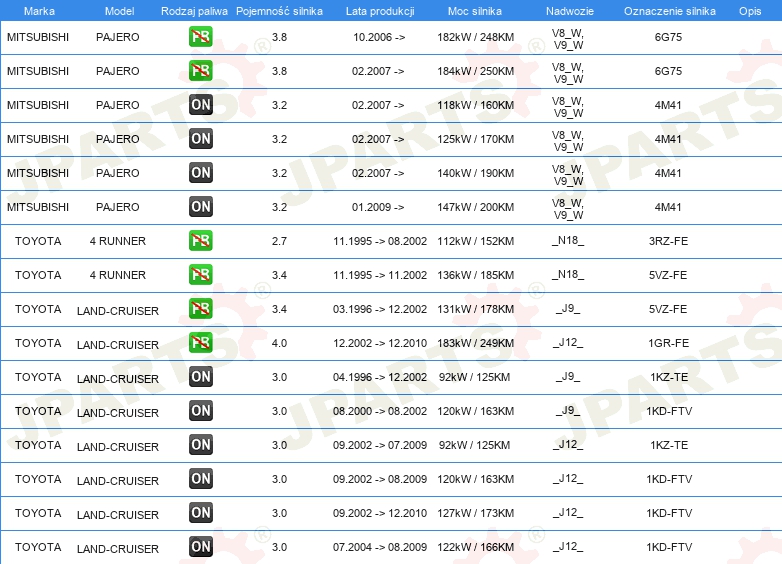The width and height of the screenshot is (782, 564).
Task: Click the Moc silnika column header
Action: [x=475, y=11]
